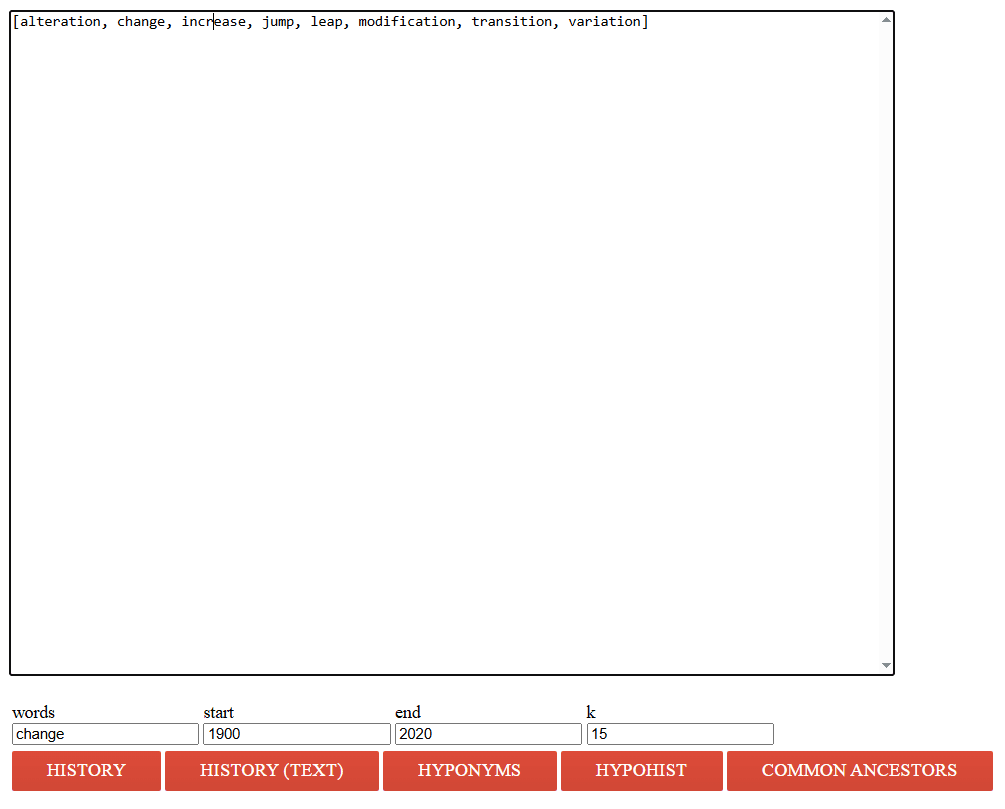Click the HISTORY button

coord(86,771)
